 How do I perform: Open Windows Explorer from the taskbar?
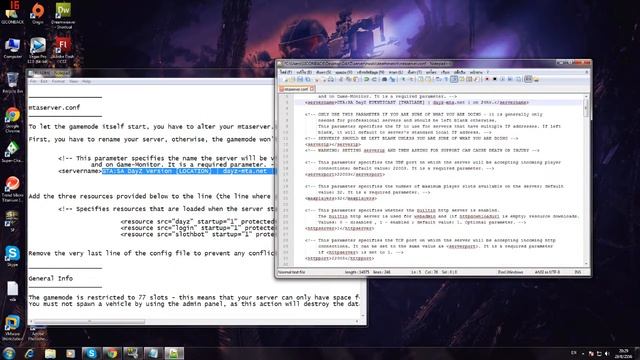click(x=50, y=353)
